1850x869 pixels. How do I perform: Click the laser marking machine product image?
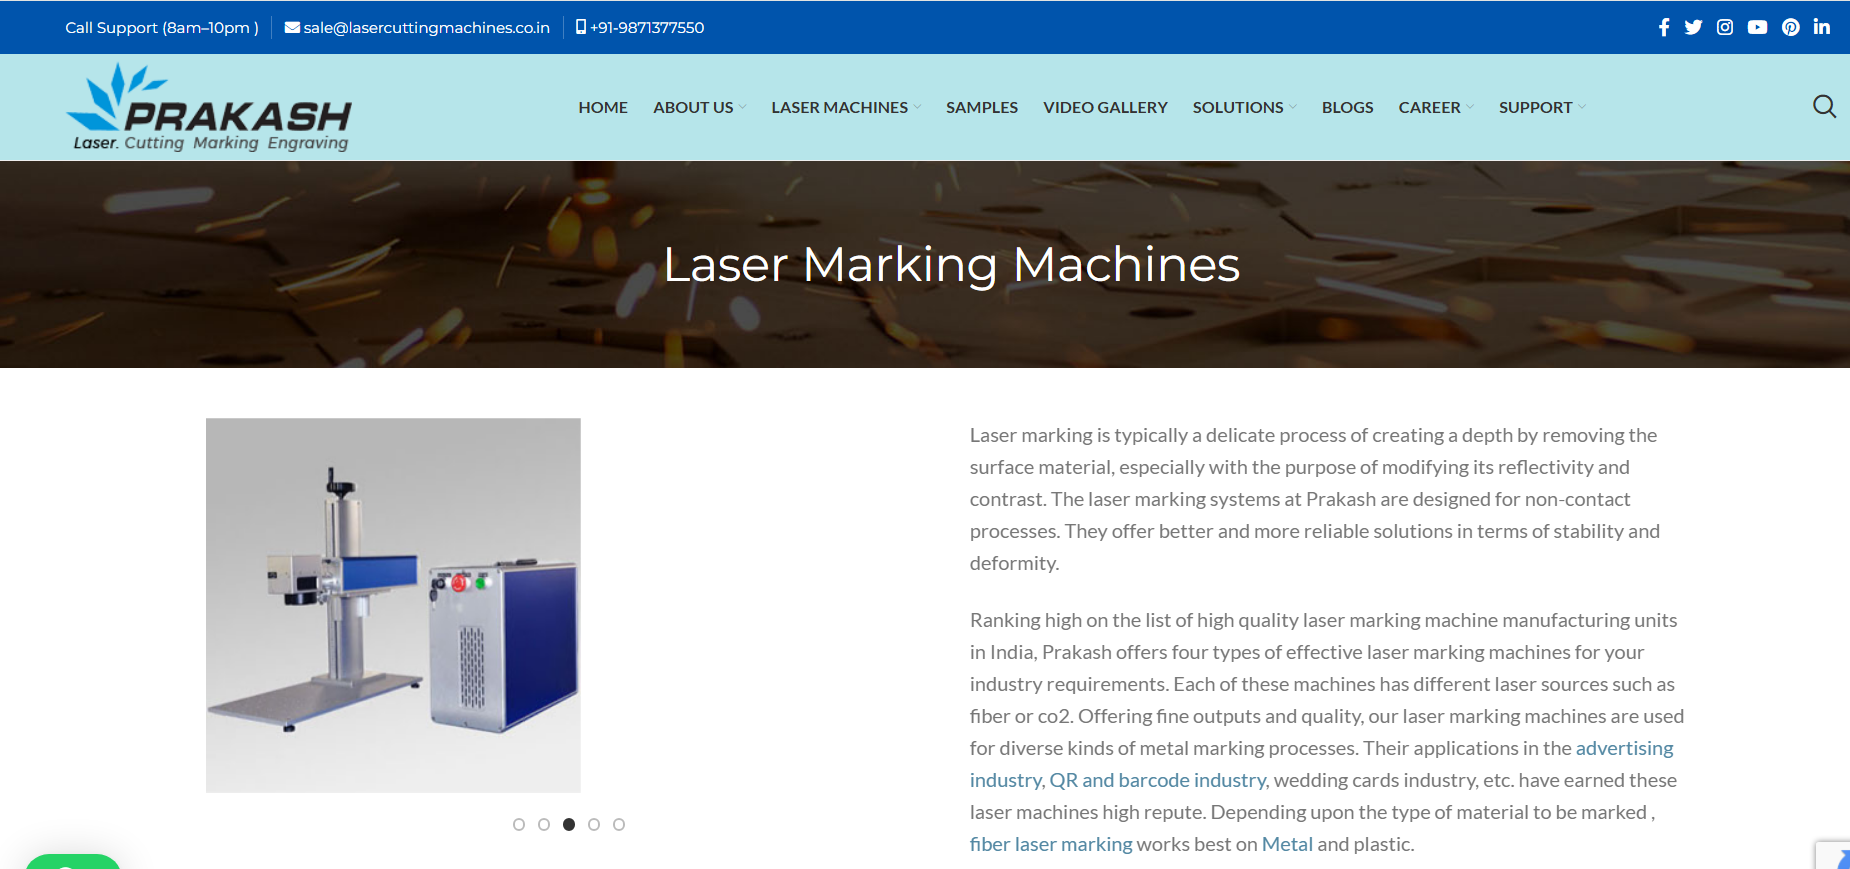393,605
